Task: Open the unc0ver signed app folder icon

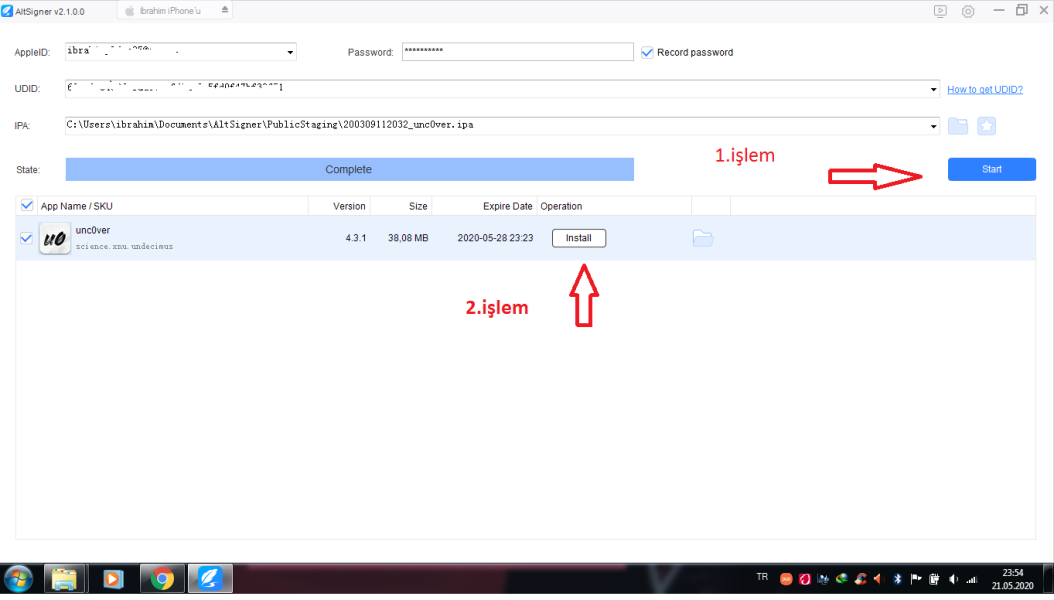Action: click(x=702, y=238)
